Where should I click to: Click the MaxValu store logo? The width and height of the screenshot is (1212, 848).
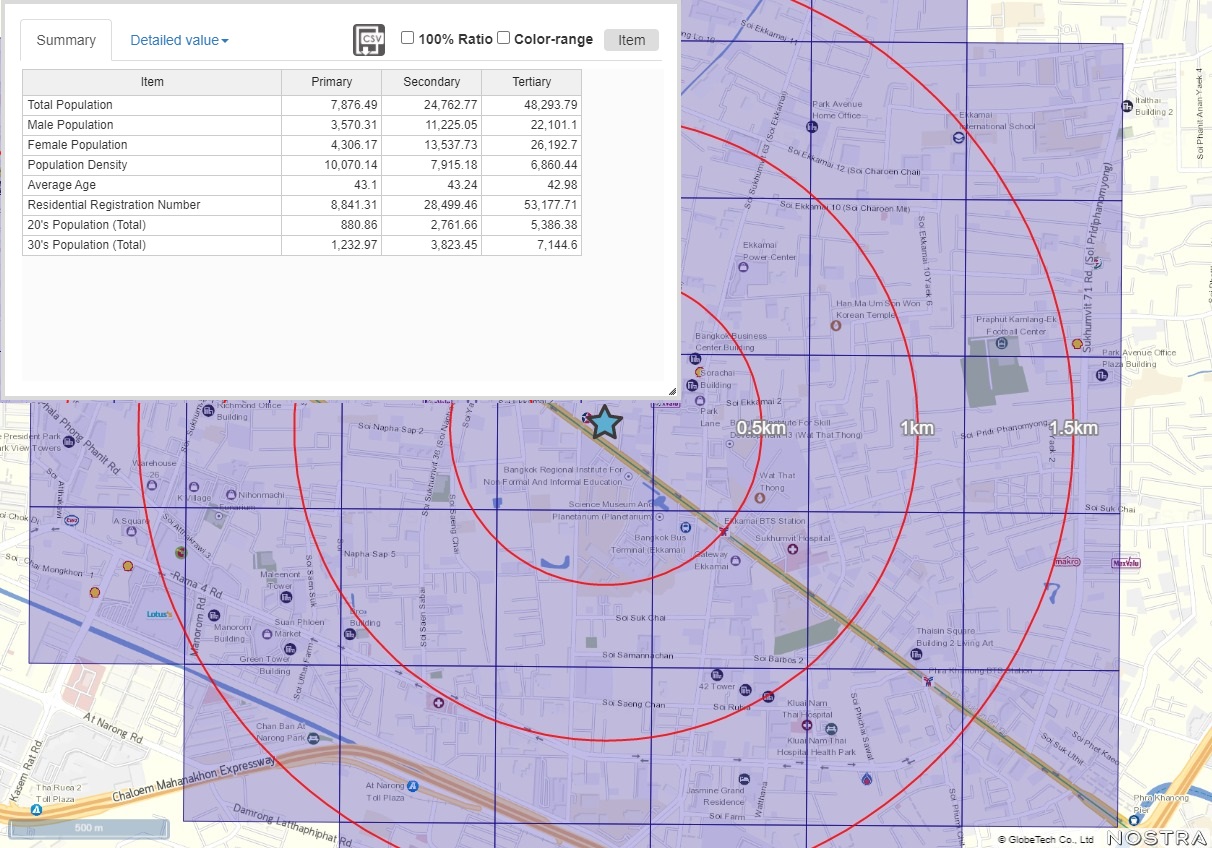1127,563
